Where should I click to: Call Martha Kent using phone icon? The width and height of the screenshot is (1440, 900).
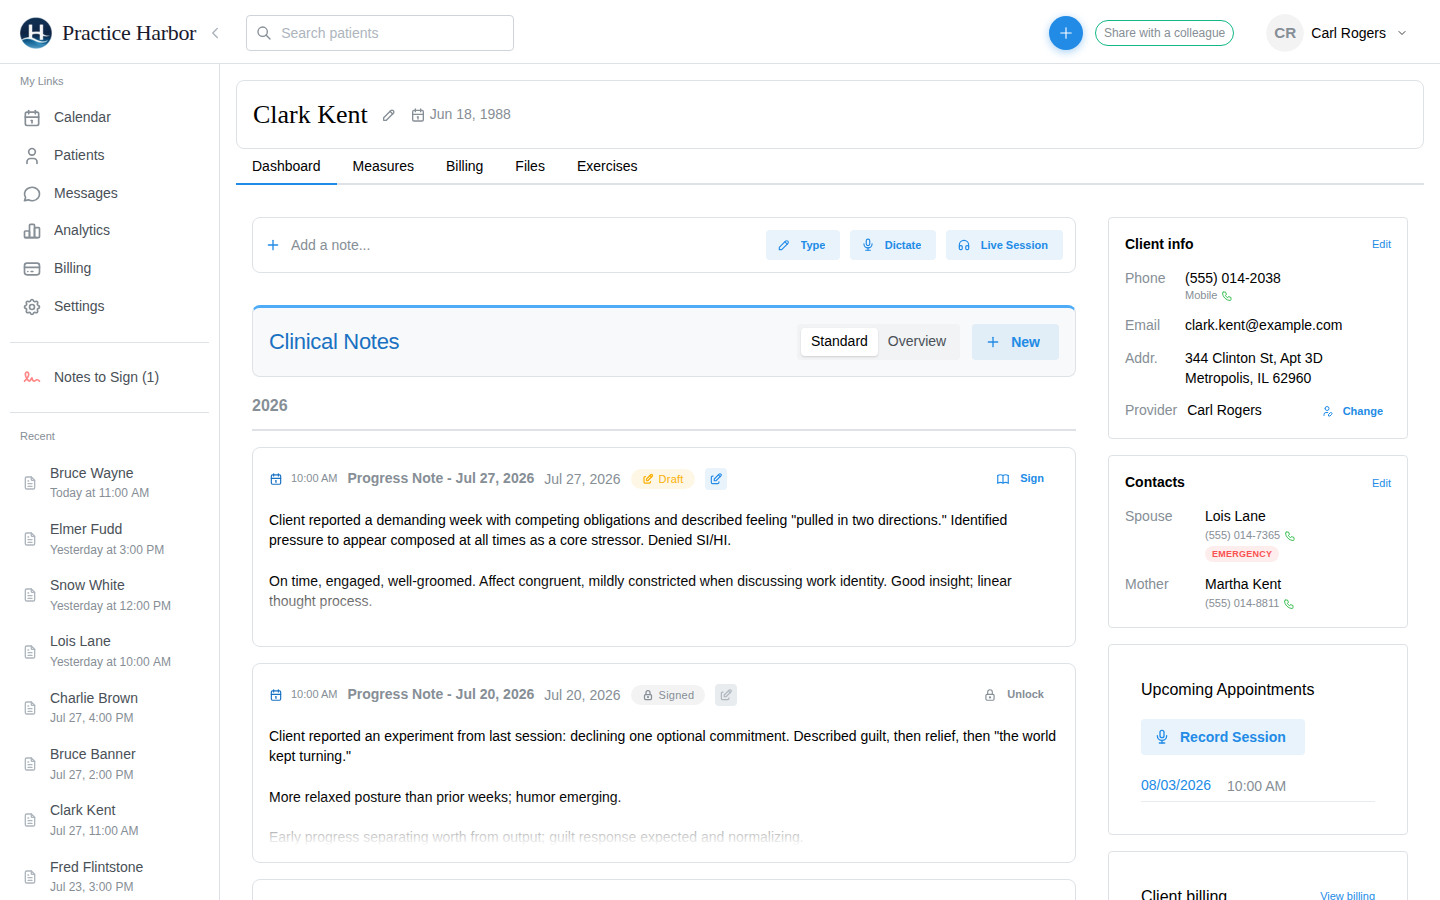coord(1289,604)
